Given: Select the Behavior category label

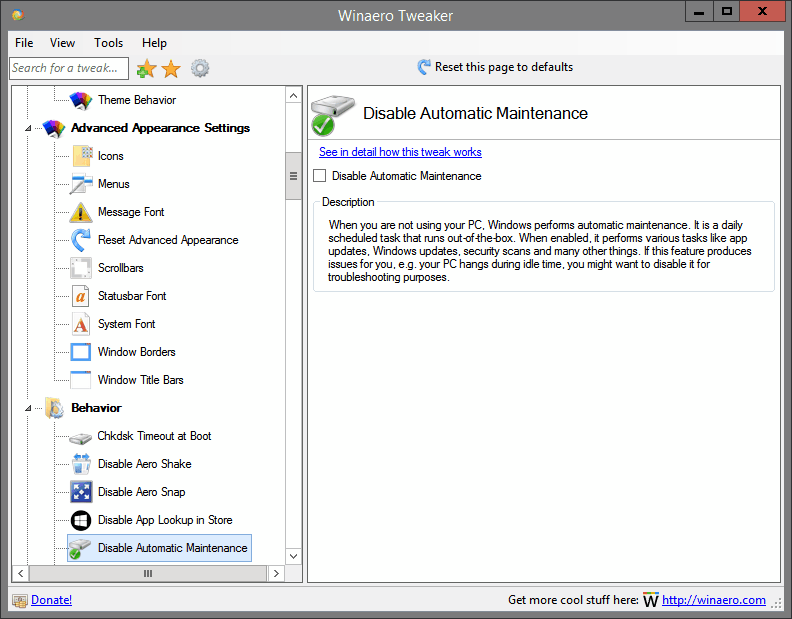Looking at the screenshot, I should [96, 408].
